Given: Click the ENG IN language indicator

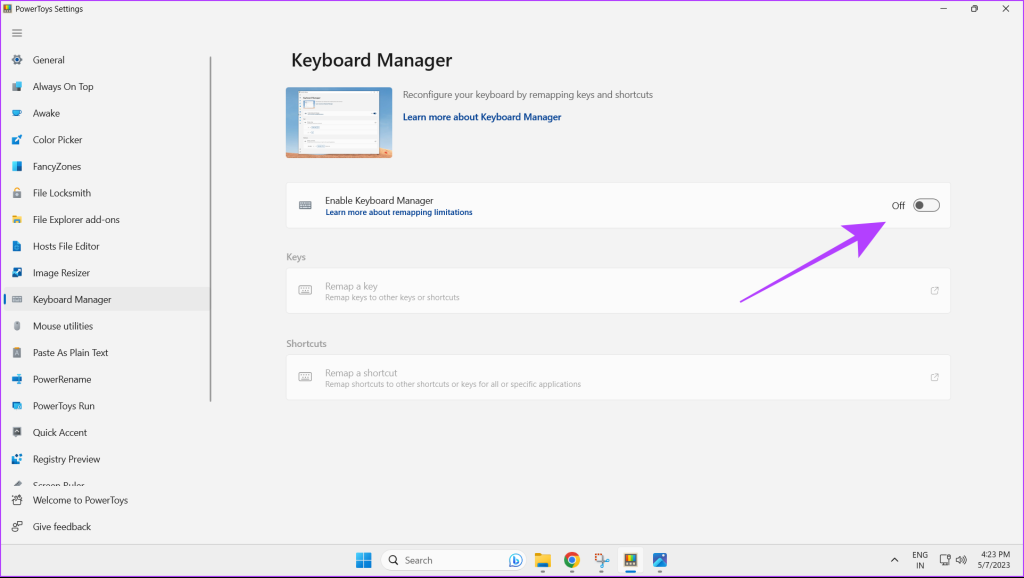Looking at the screenshot, I should pyautogui.click(x=920, y=560).
